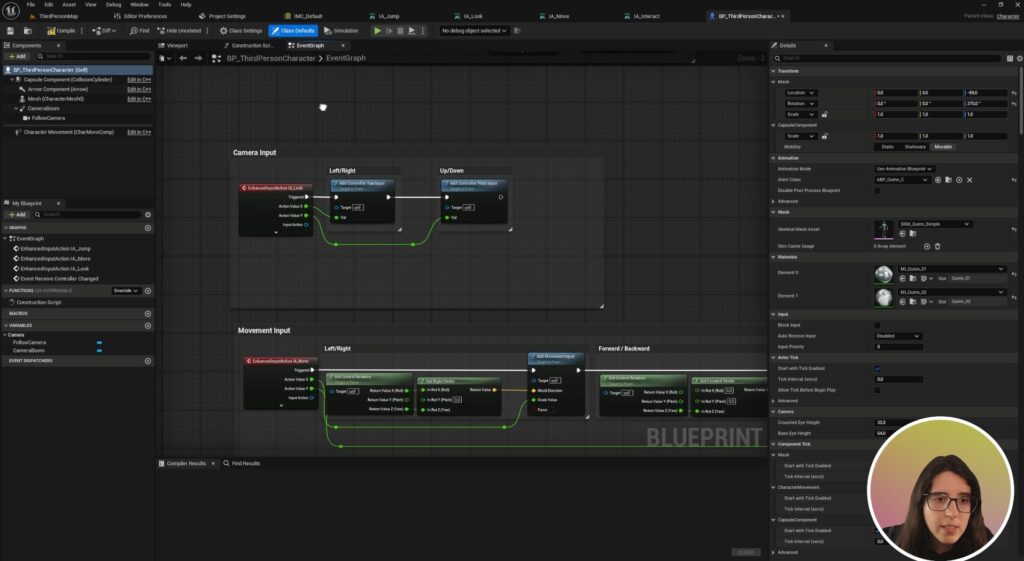Clear the Anim Class with X icon
The width and height of the screenshot is (1024, 561).
pyautogui.click(x=970, y=180)
